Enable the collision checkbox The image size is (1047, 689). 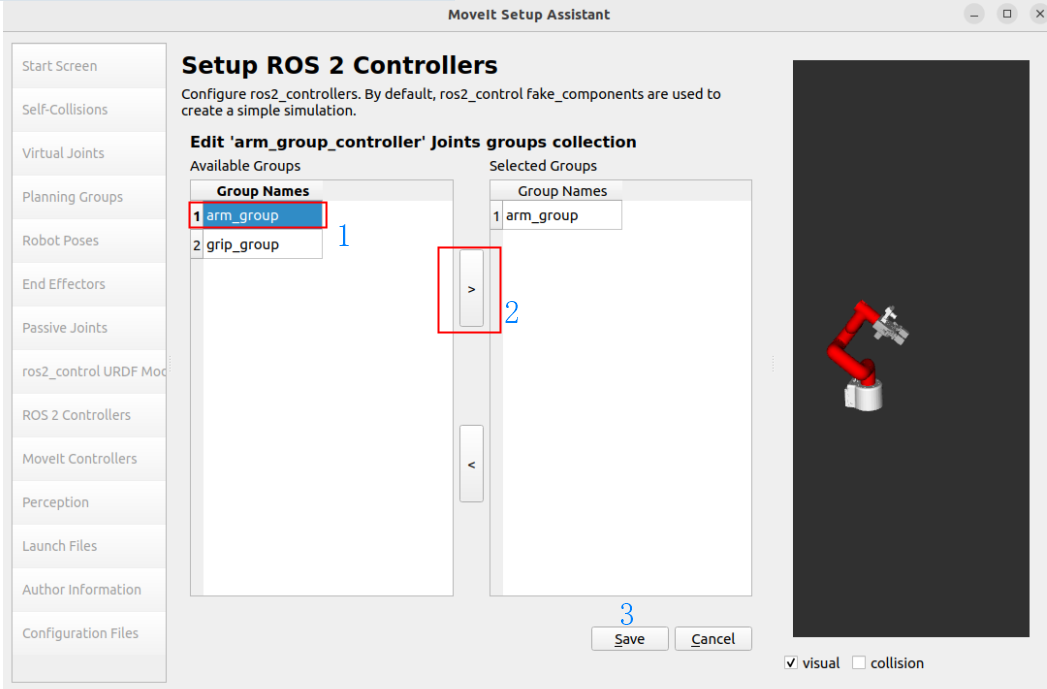coord(859,663)
